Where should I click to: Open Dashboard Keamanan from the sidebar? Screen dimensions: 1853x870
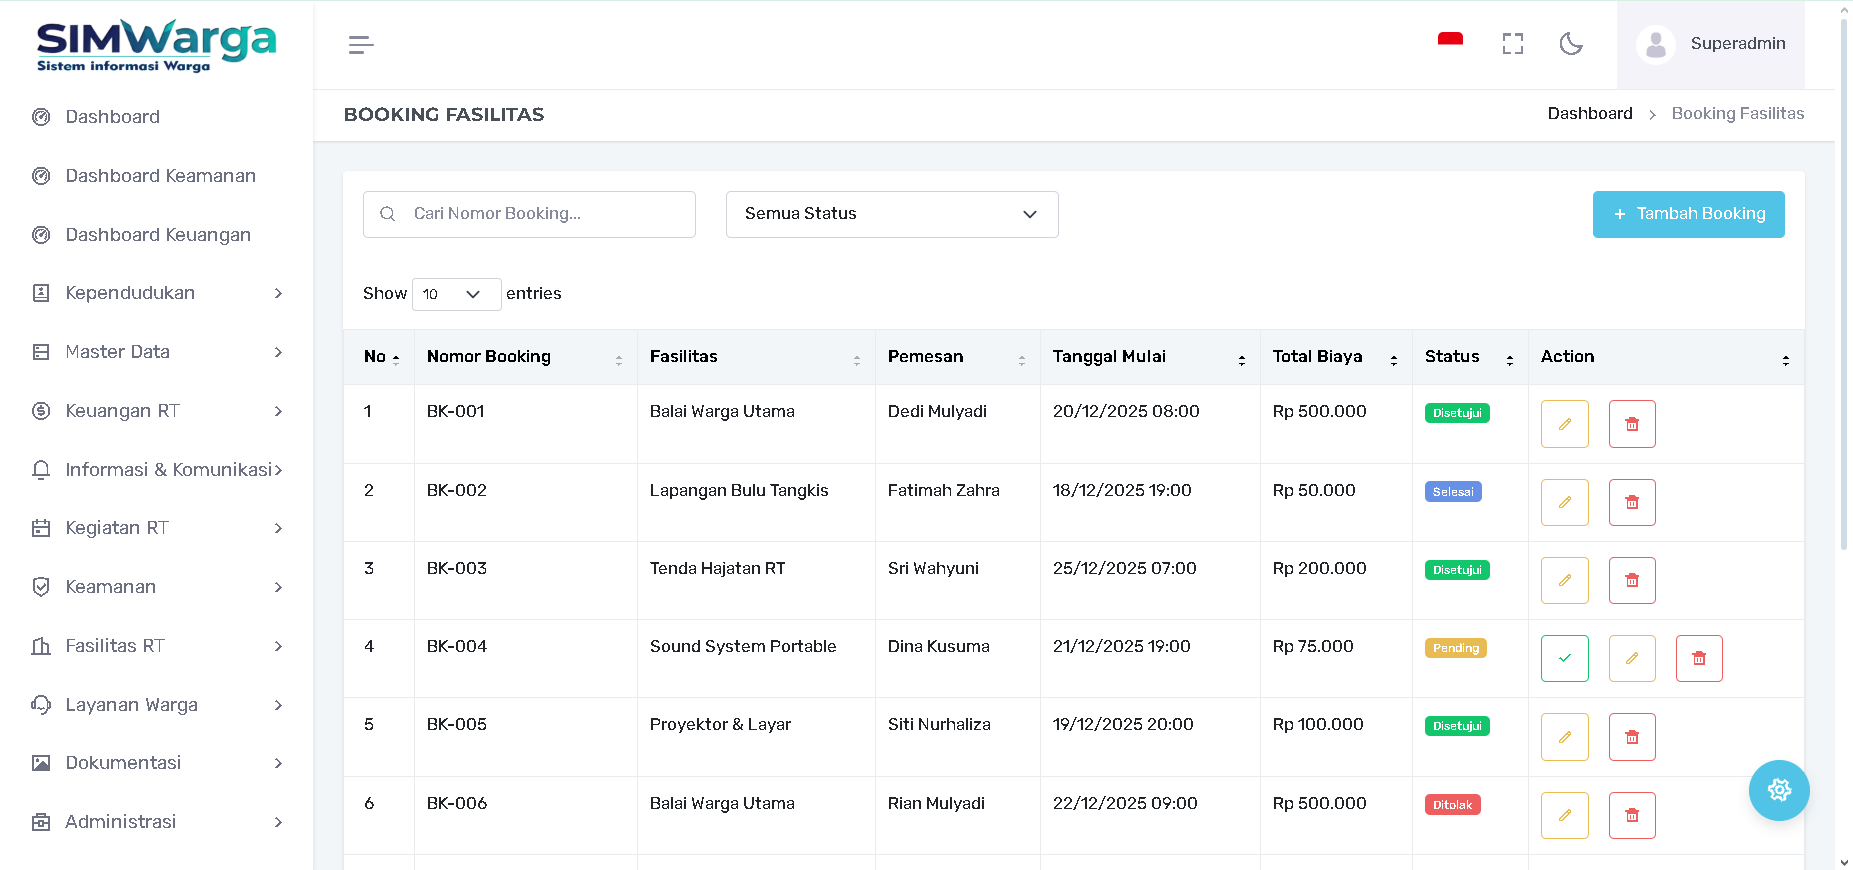coord(160,176)
